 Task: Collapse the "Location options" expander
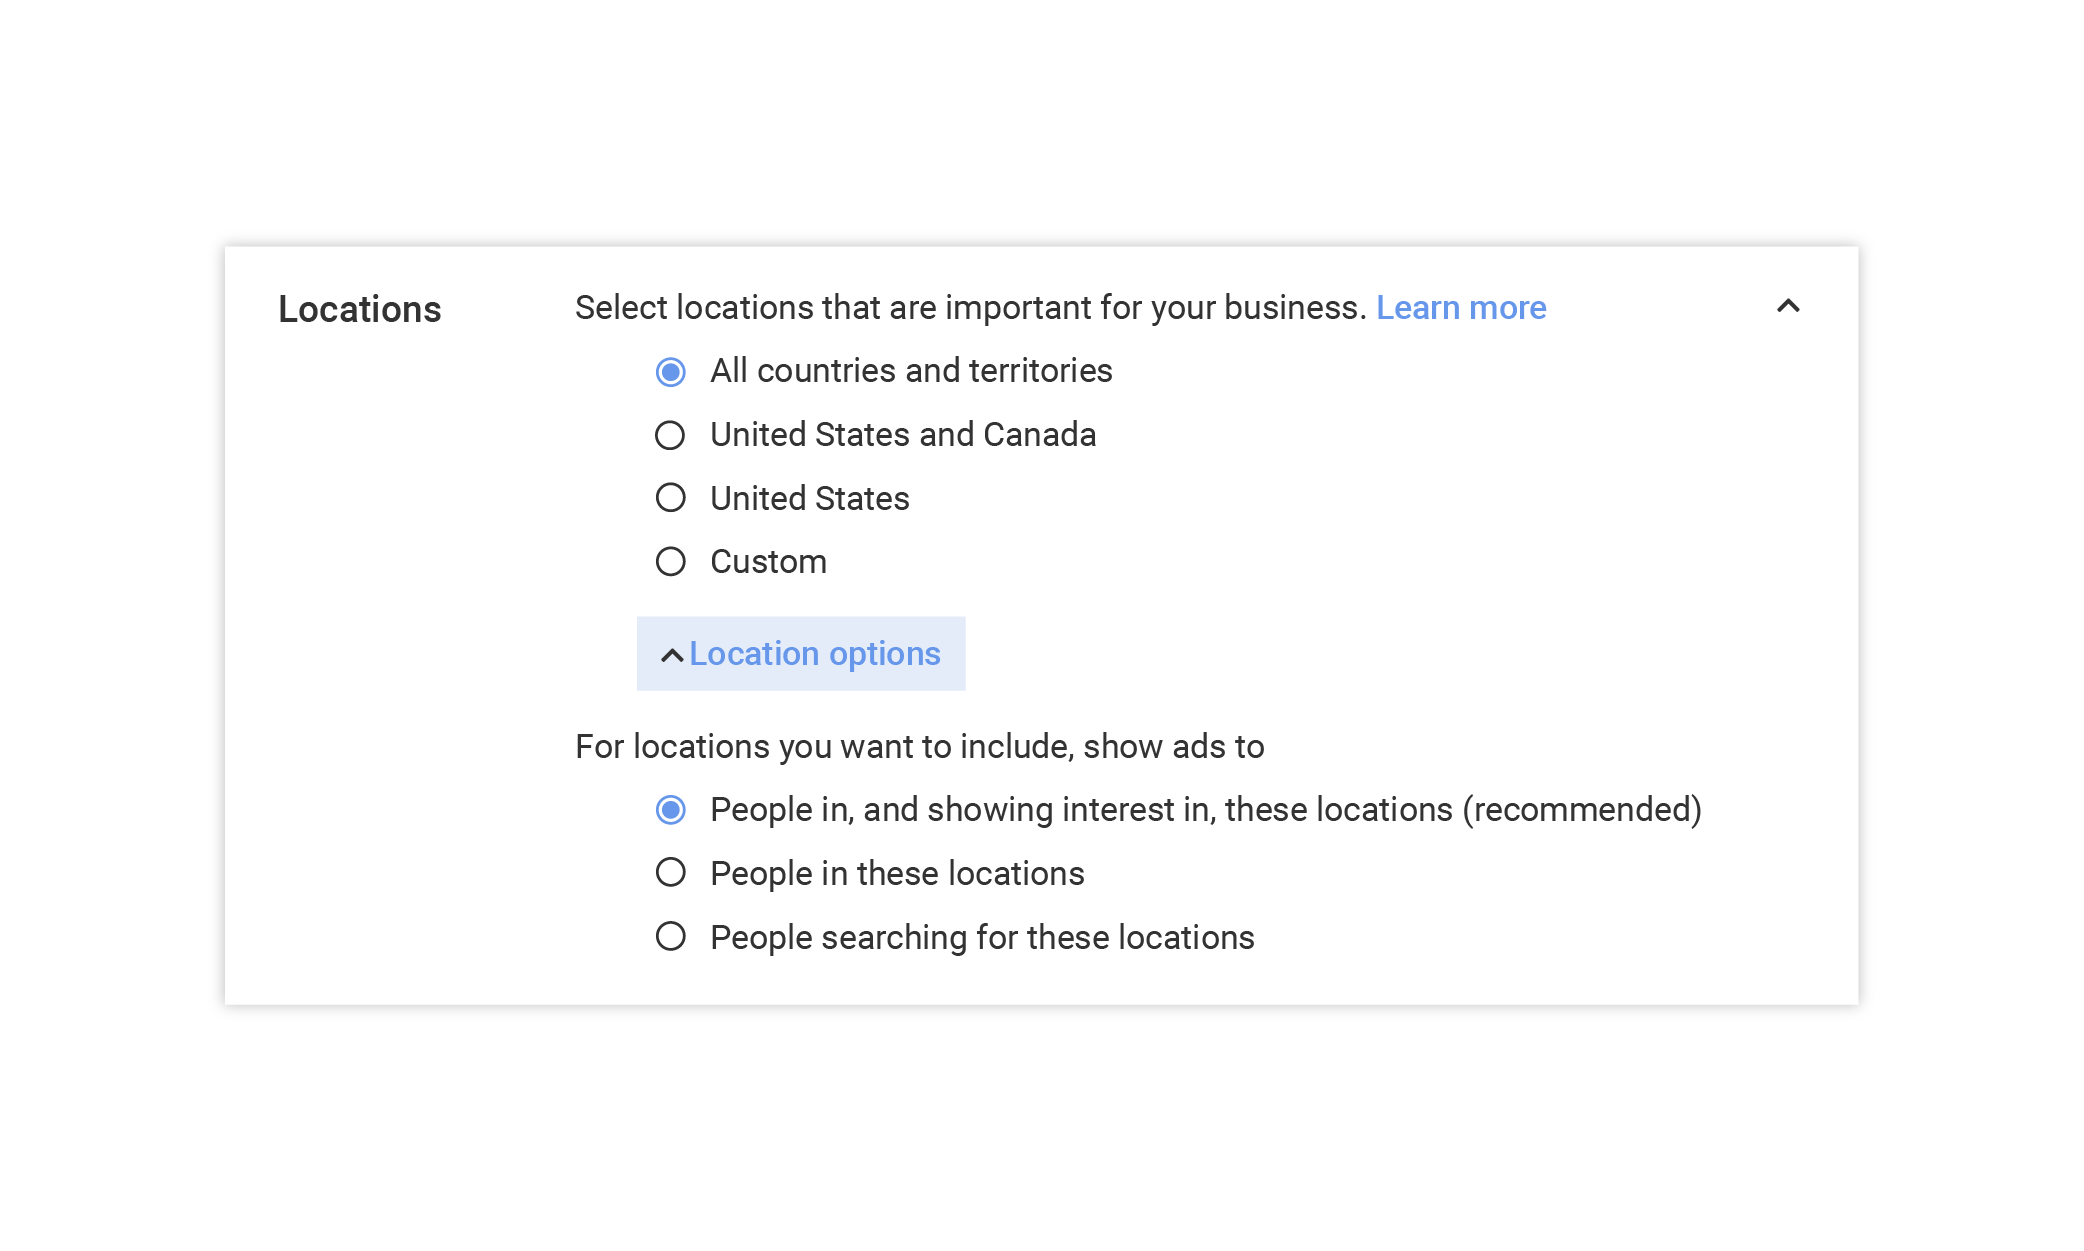[x=814, y=654]
